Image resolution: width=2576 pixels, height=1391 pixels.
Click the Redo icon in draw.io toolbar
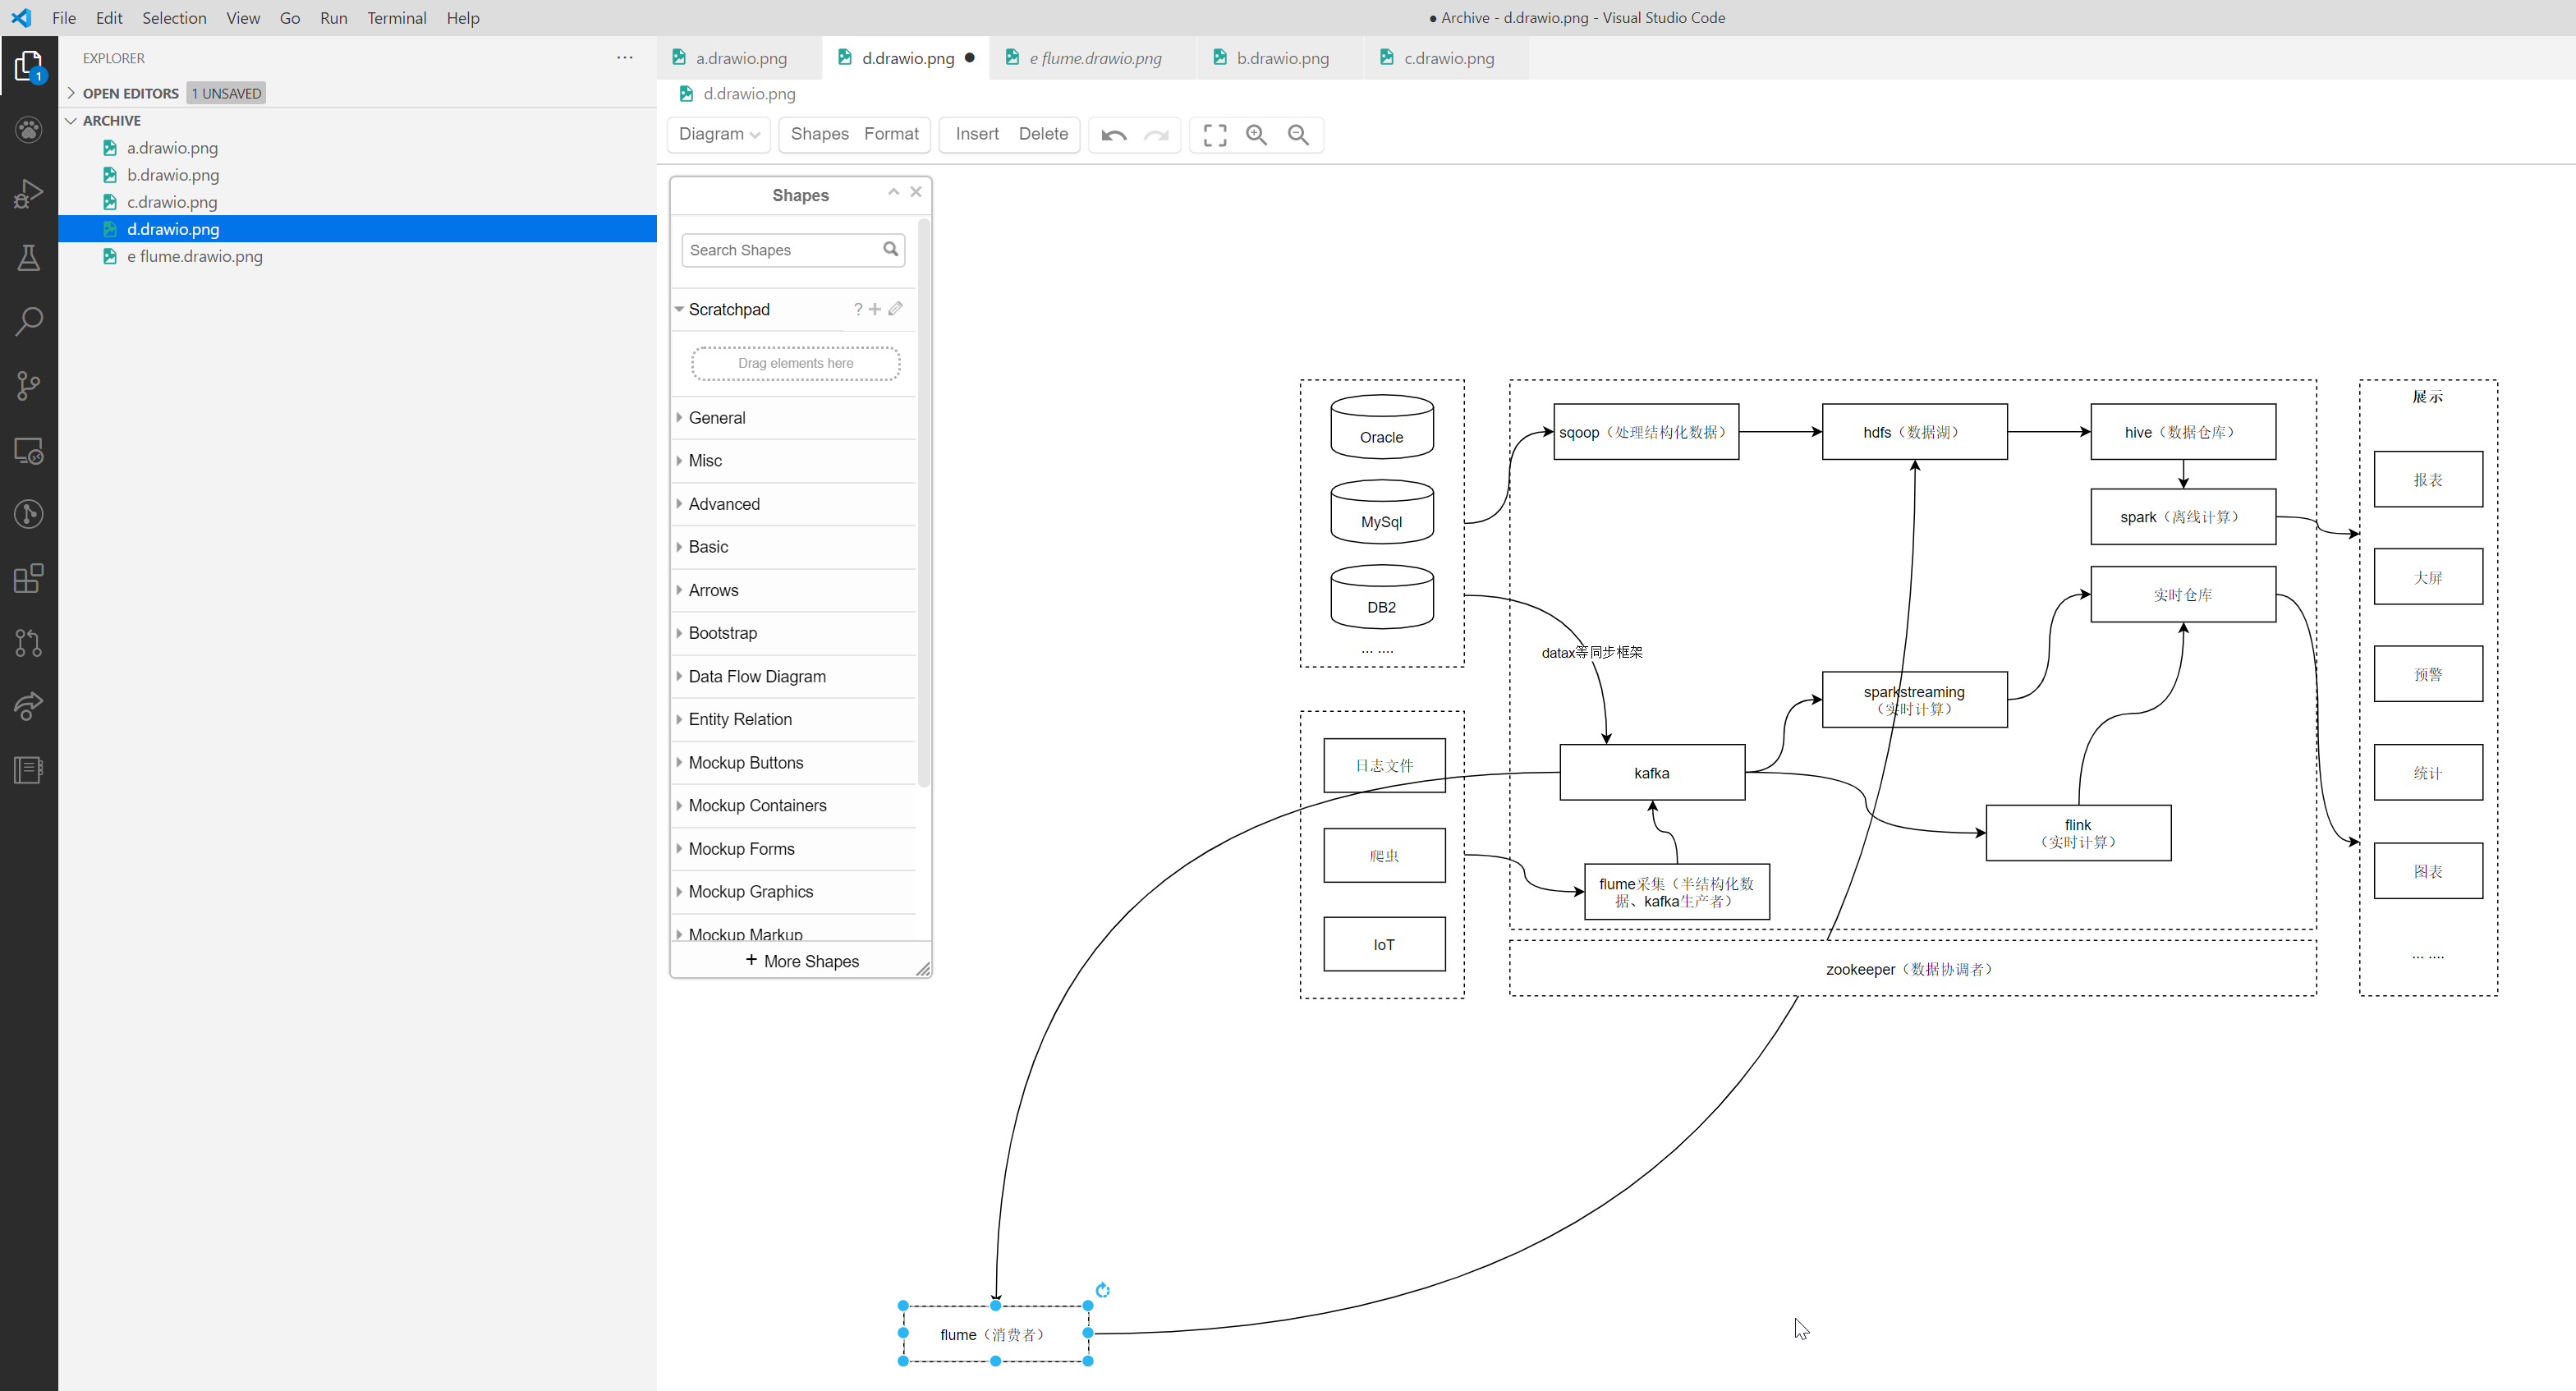[1156, 134]
